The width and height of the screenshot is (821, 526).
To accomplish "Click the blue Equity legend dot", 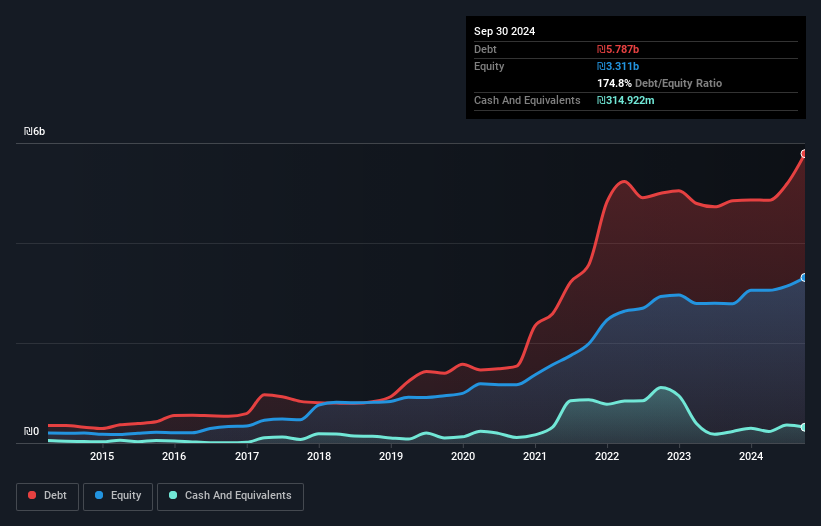I will coord(99,495).
